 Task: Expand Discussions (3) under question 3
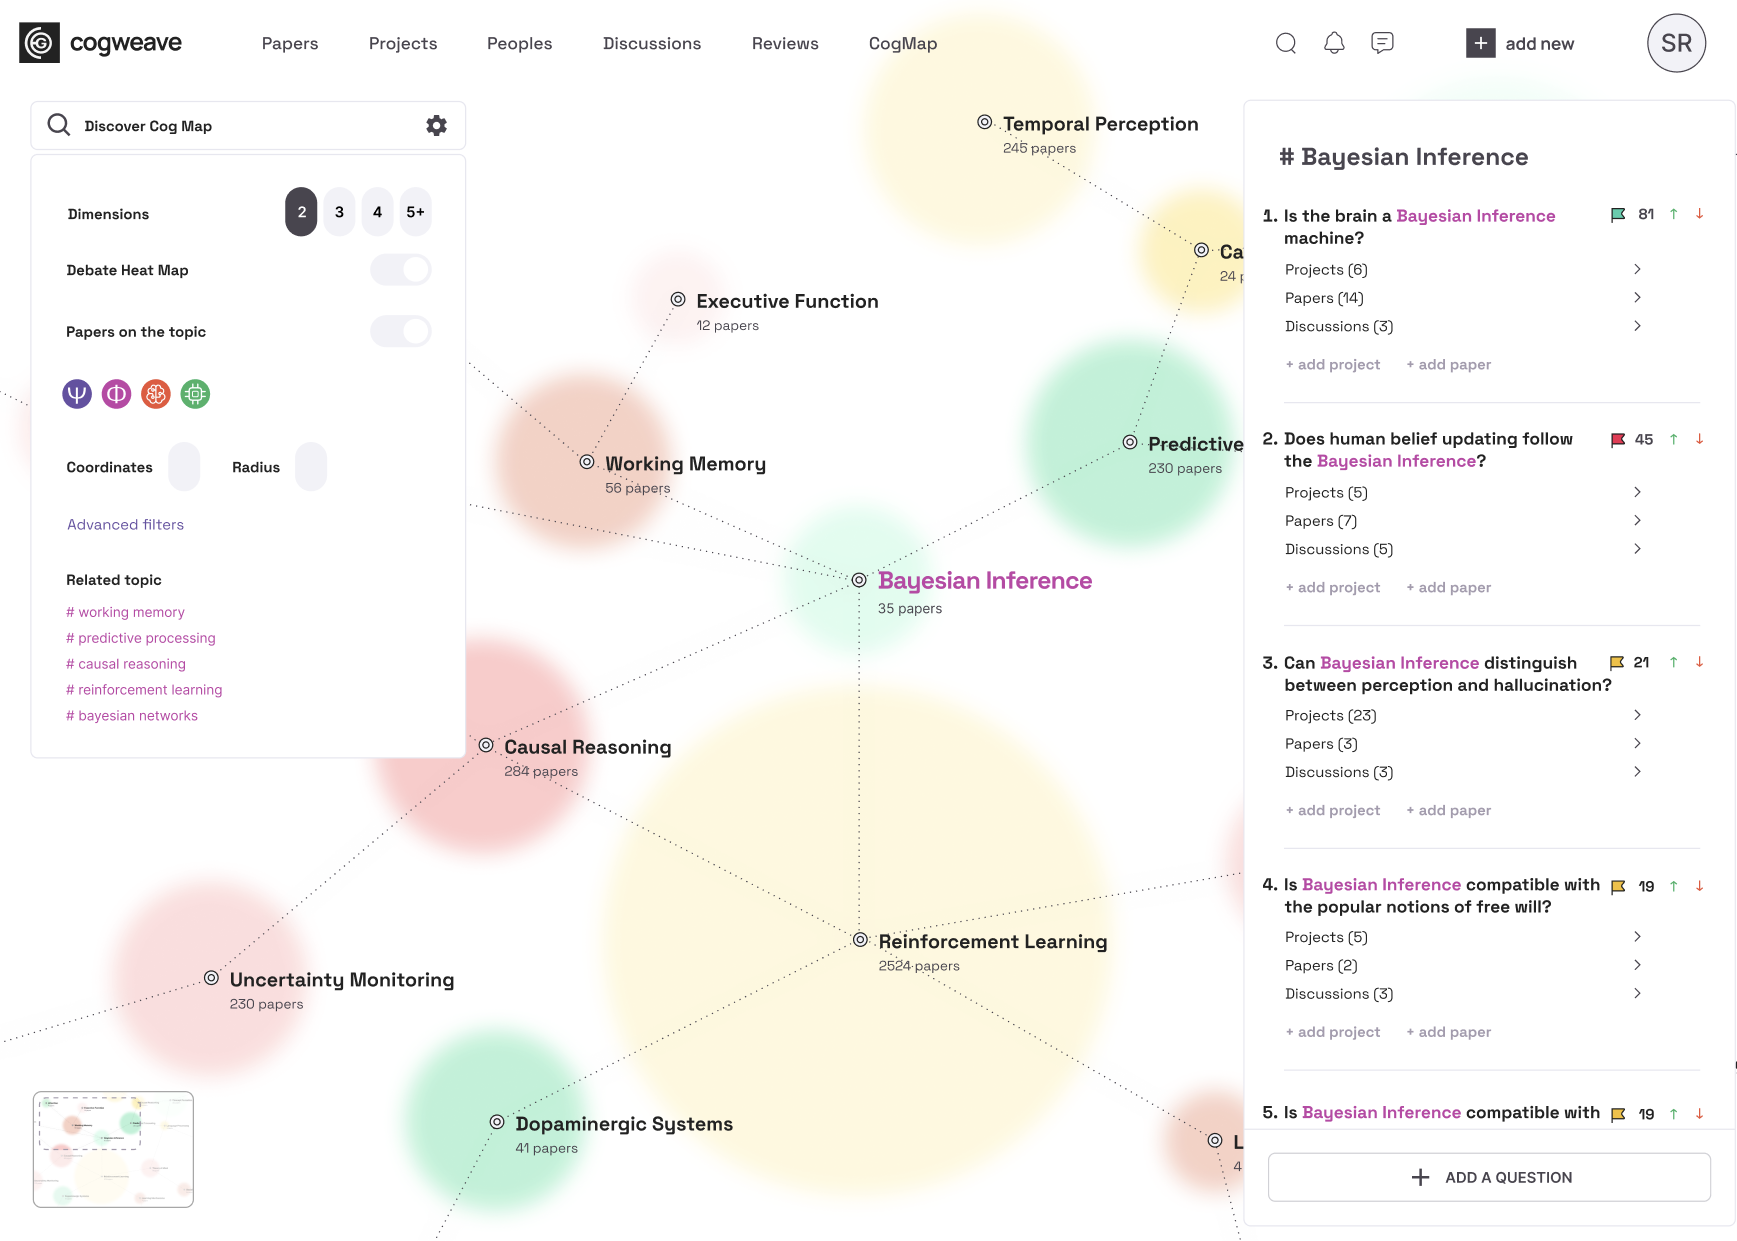click(1636, 772)
